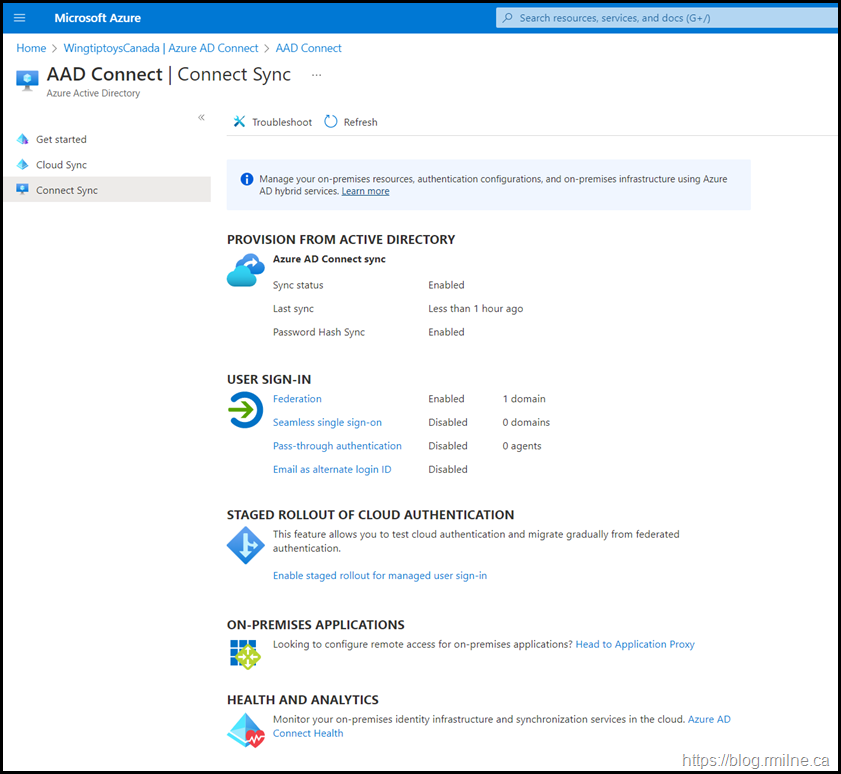This screenshot has height=774, width=841.
Task: Open the Azure portal hamburger menu
Action: coord(20,18)
